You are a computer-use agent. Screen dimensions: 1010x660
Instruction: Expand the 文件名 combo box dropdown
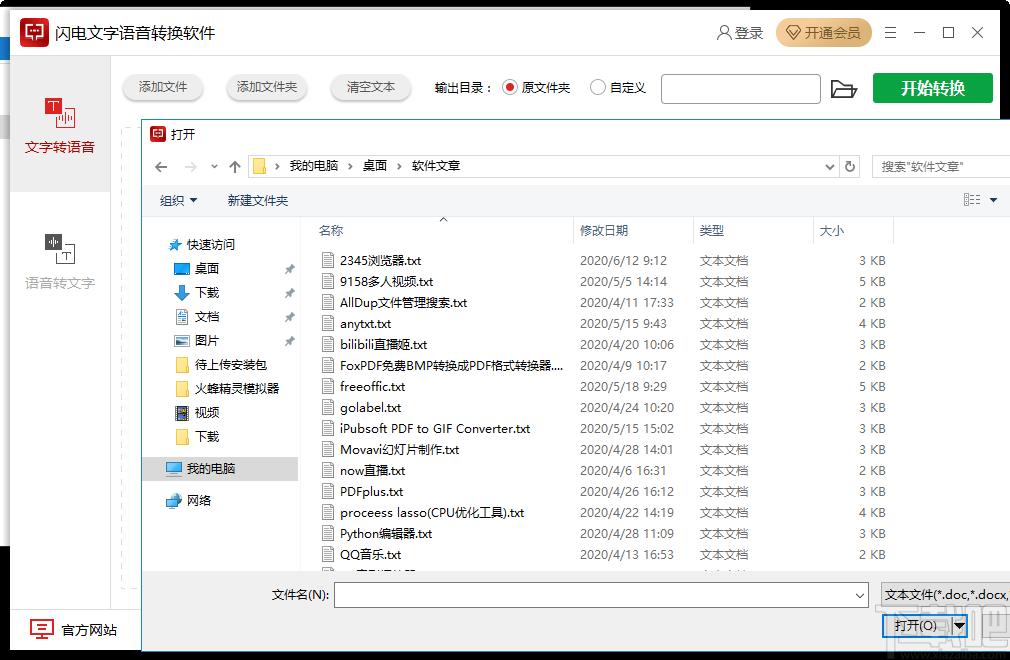coord(859,596)
